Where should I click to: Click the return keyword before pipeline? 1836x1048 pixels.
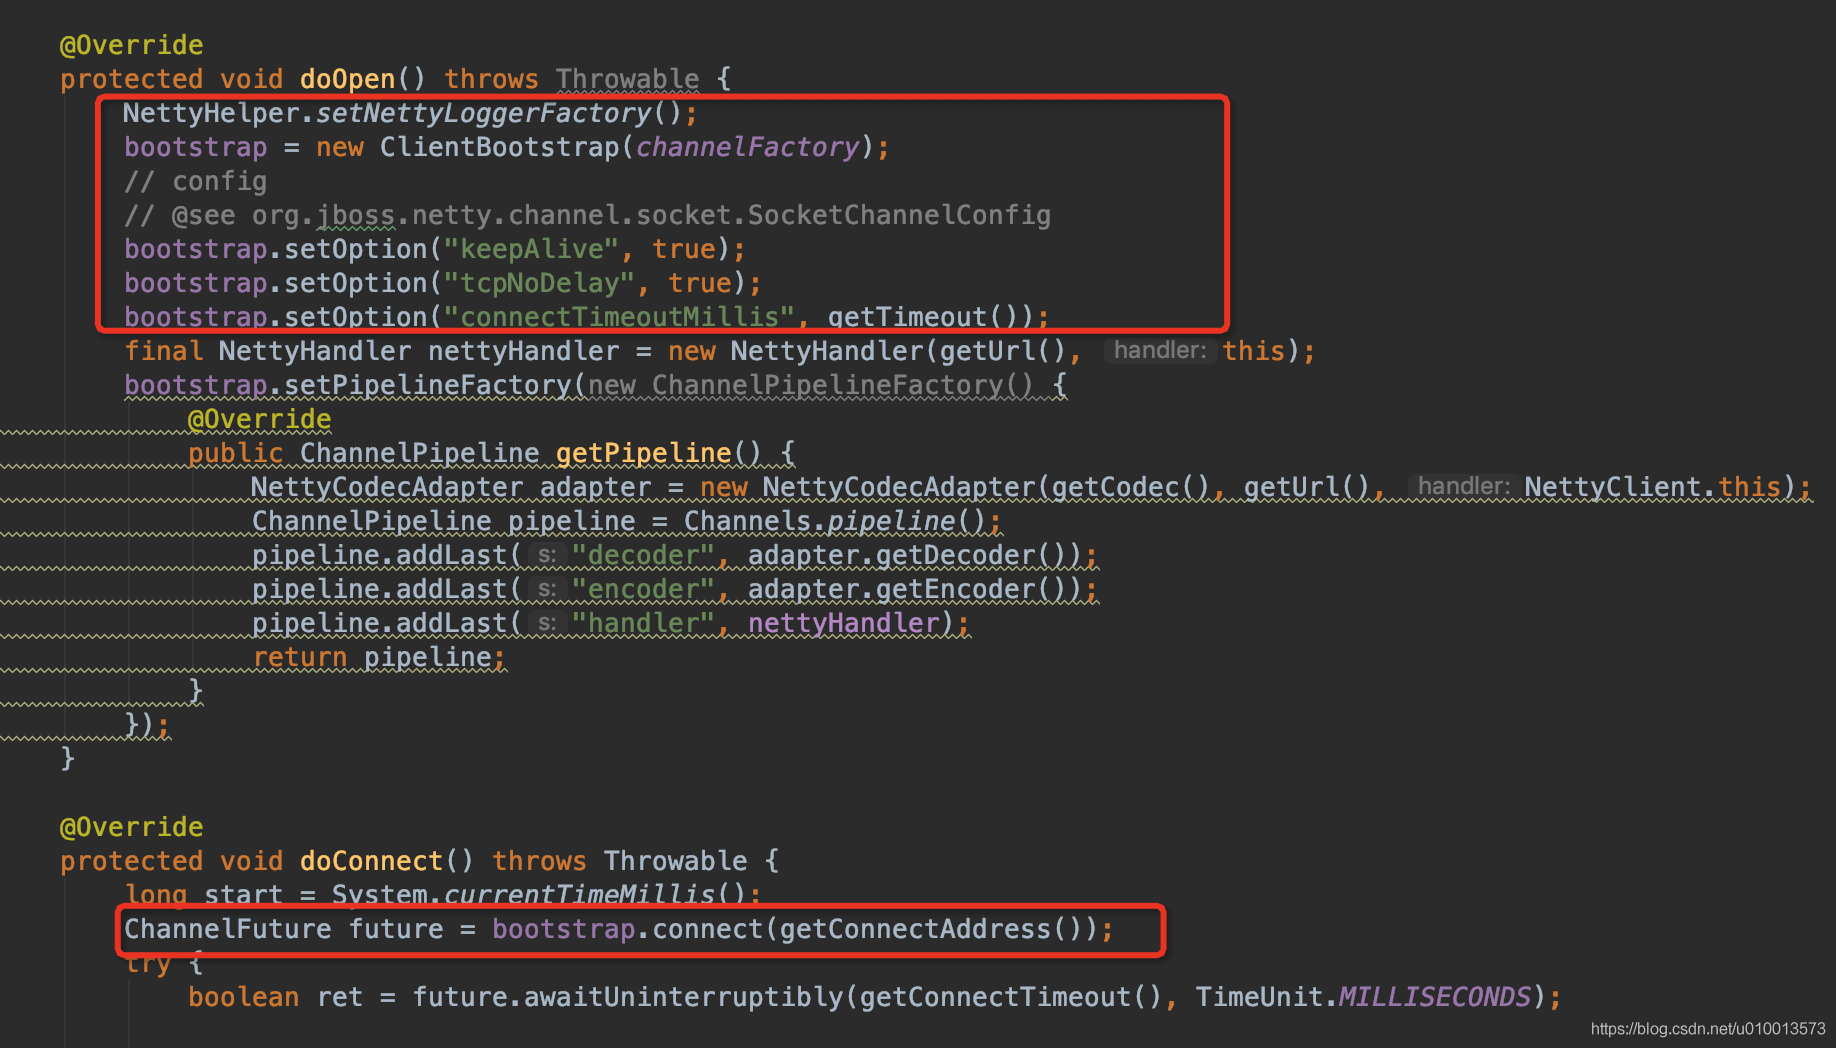(x=299, y=657)
